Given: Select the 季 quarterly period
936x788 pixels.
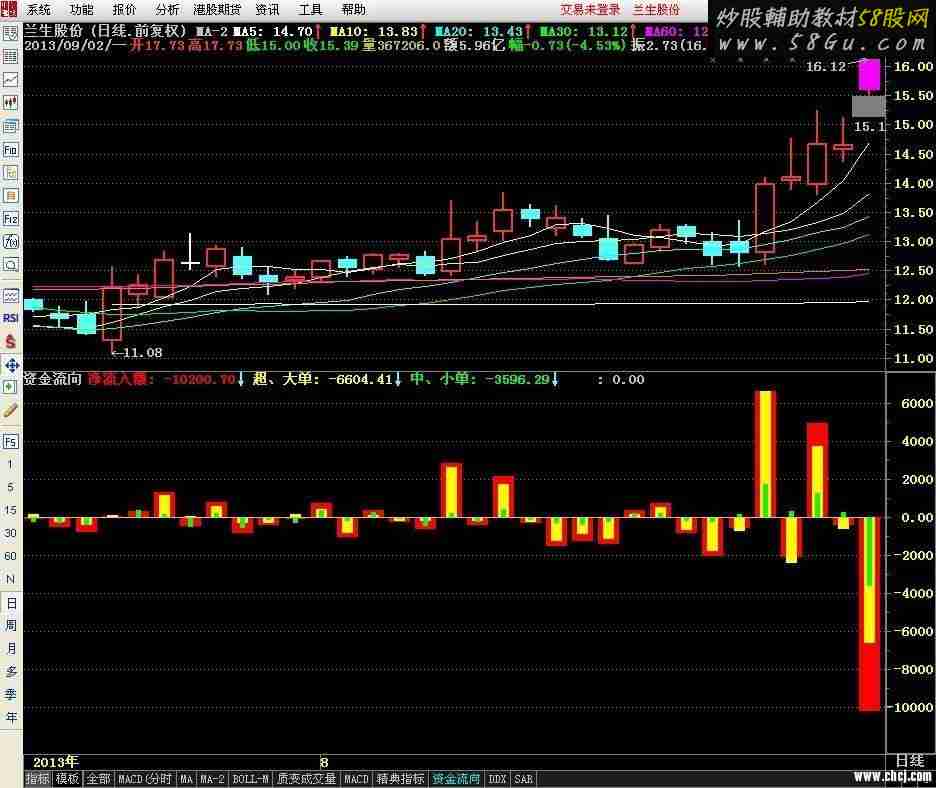Looking at the screenshot, I should point(11,695).
